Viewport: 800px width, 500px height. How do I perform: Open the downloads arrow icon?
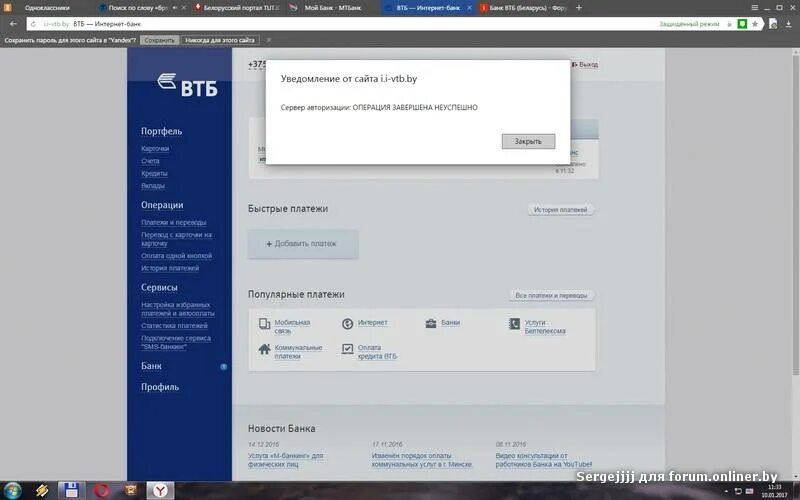tap(788, 23)
